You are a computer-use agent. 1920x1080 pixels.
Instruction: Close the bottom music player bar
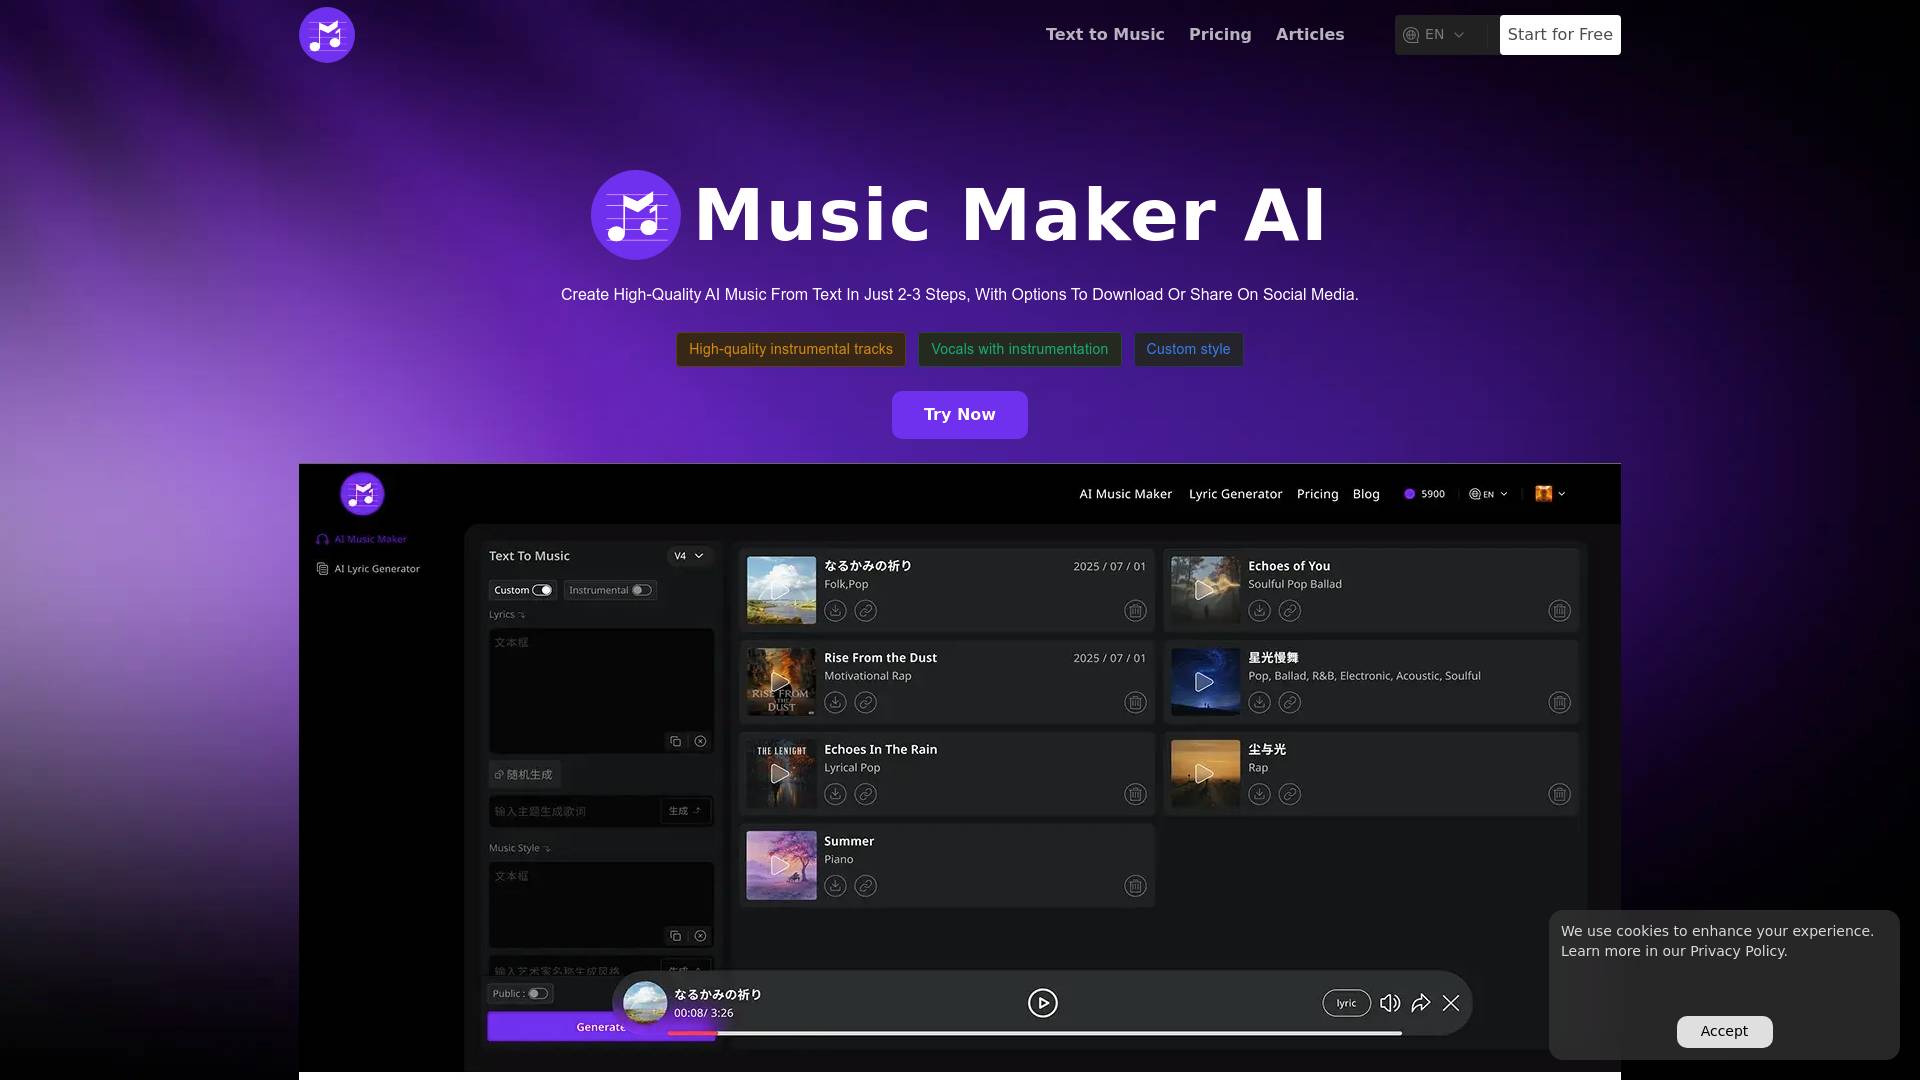tap(1451, 1003)
